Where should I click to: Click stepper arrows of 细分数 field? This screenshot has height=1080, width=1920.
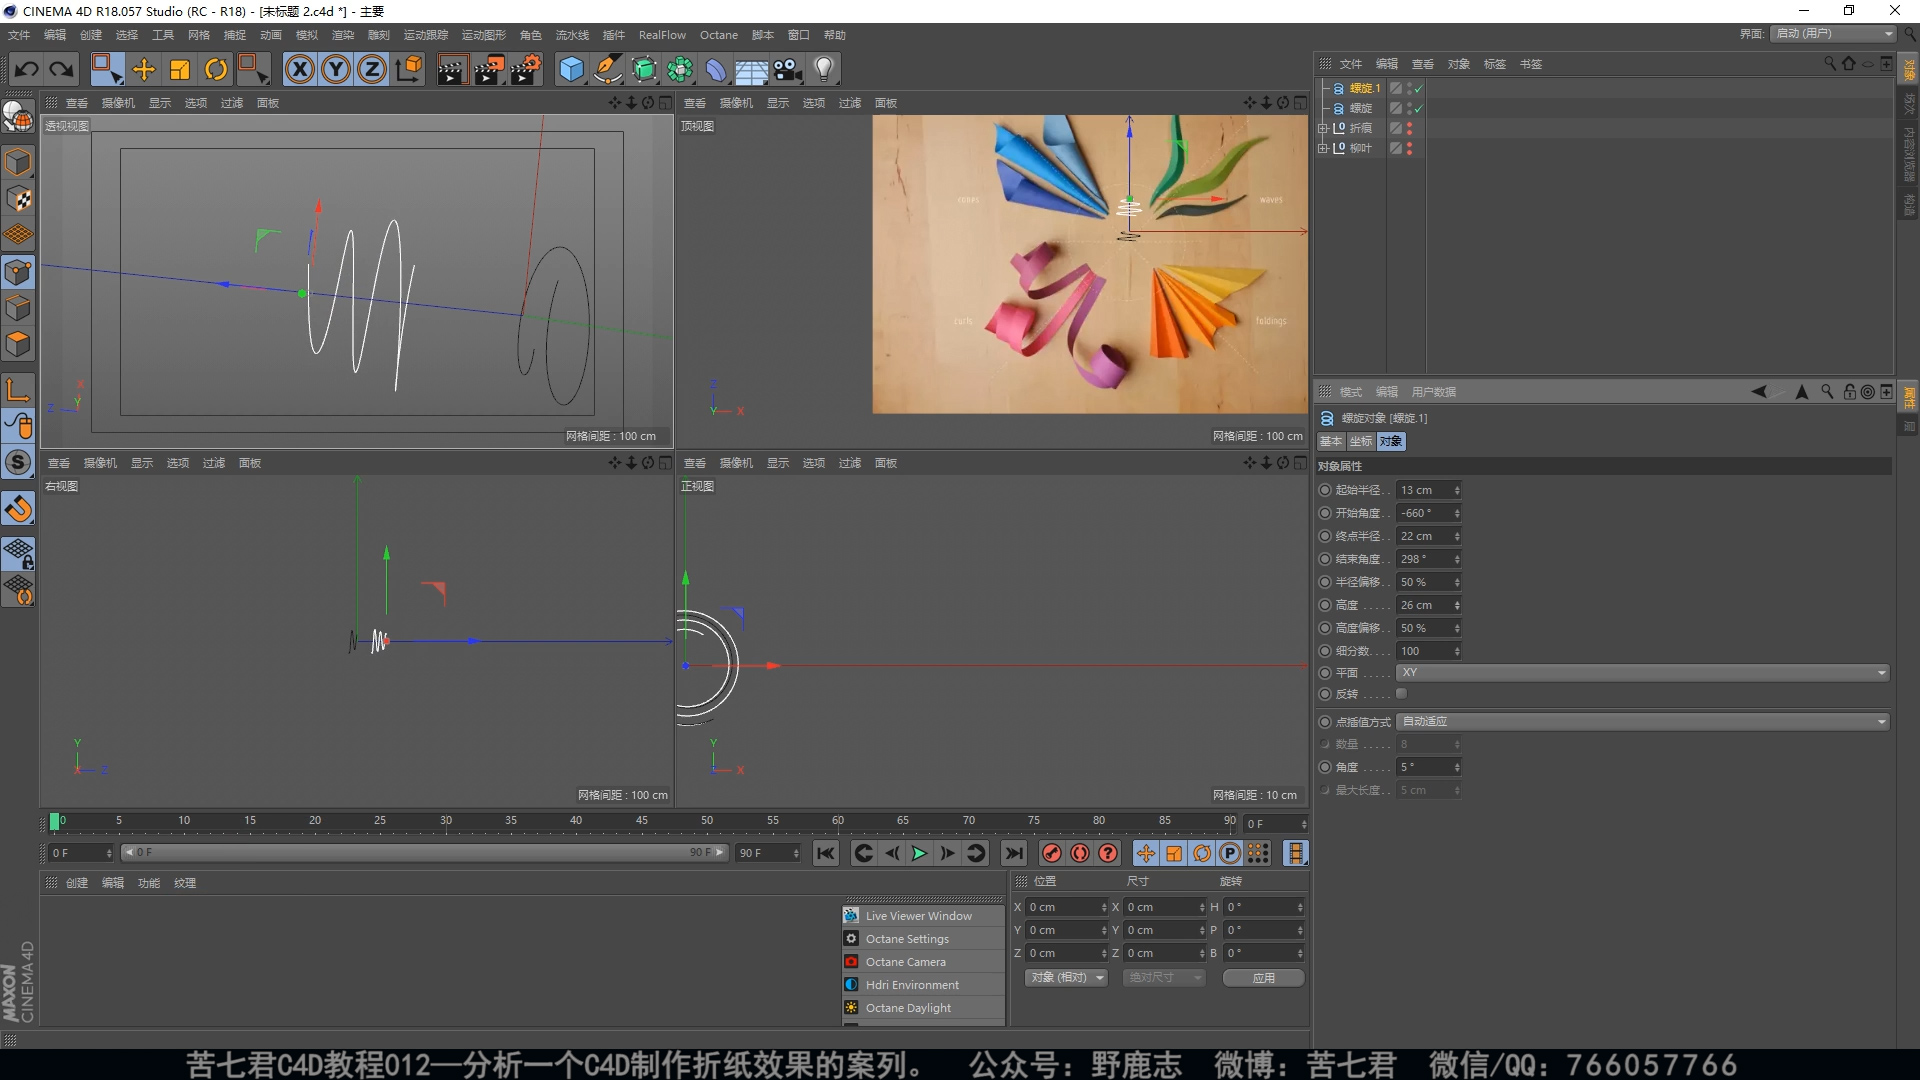click(1457, 651)
